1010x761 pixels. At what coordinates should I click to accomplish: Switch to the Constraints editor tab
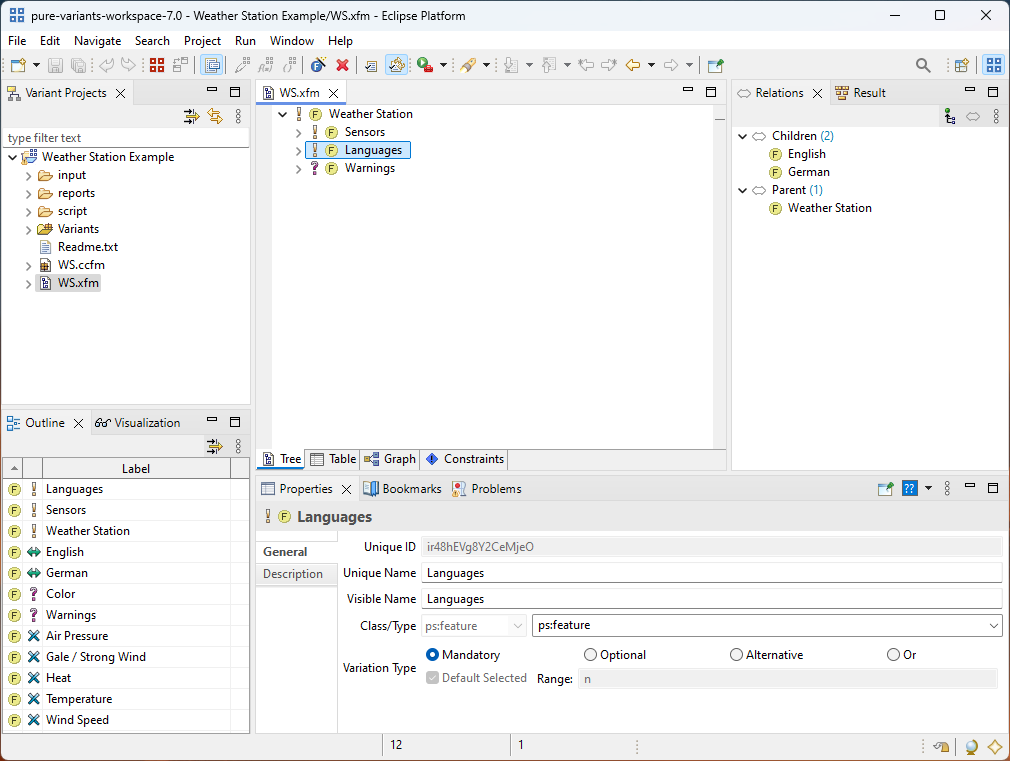(464, 459)
